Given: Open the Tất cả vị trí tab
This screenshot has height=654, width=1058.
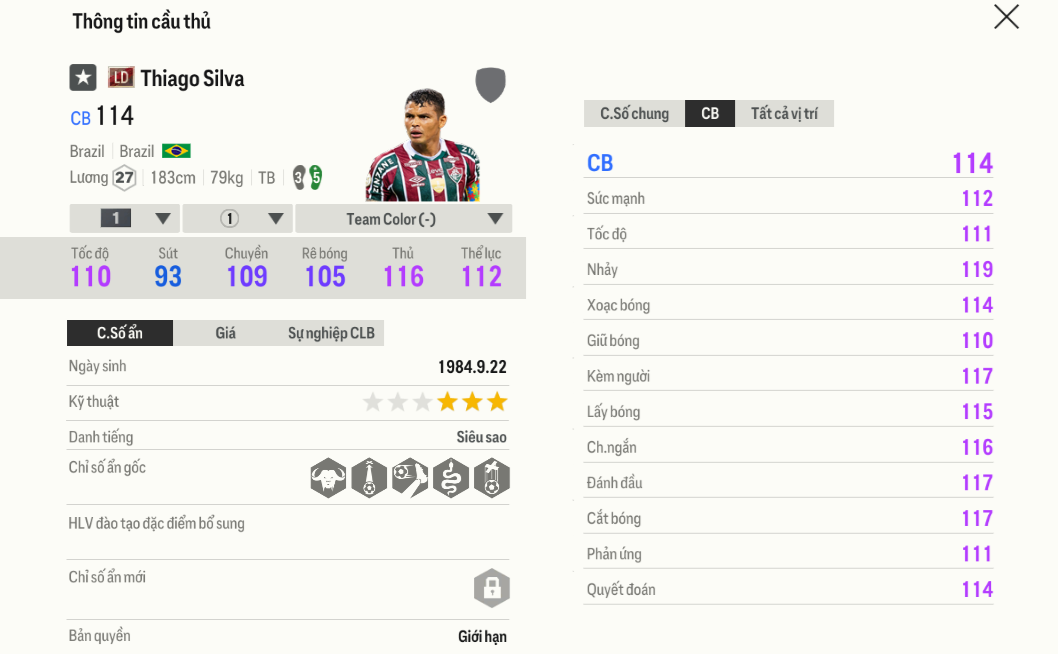Looking at the screenshot, I should [784, 113].
